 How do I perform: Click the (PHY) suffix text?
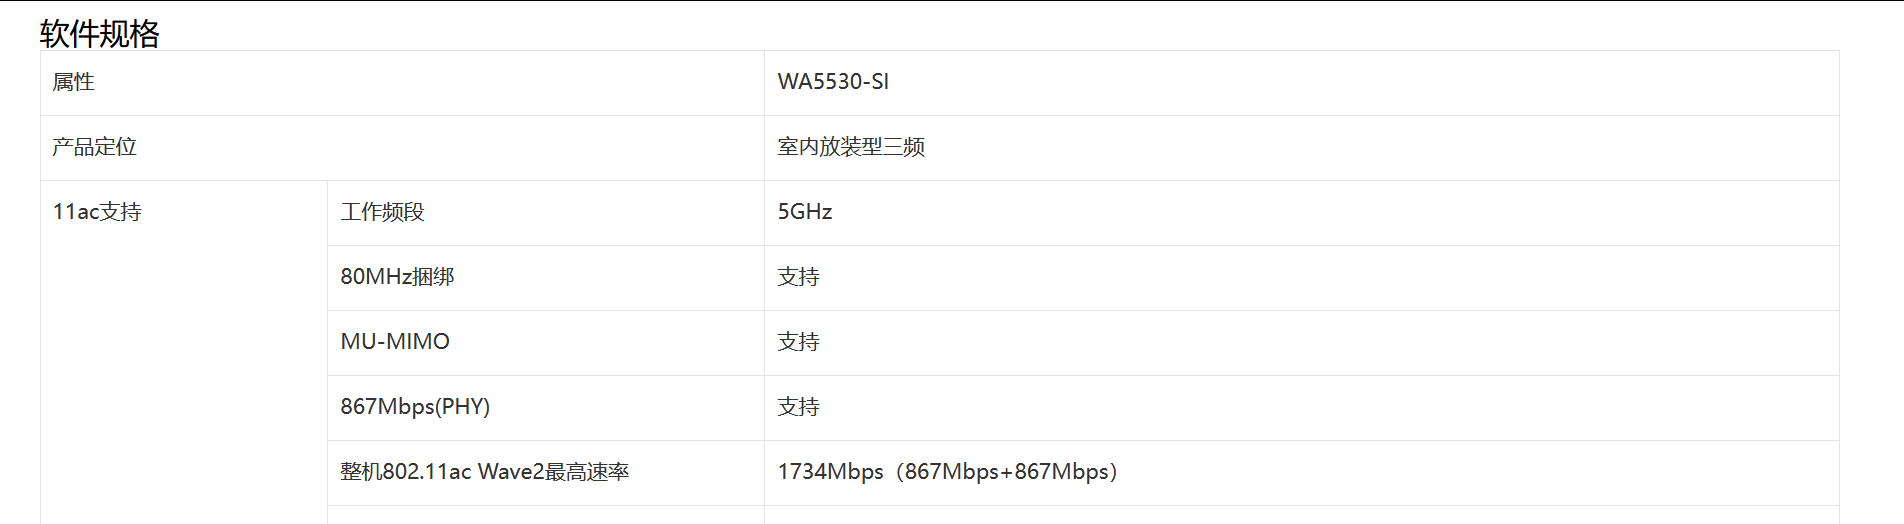click(463, 407)
